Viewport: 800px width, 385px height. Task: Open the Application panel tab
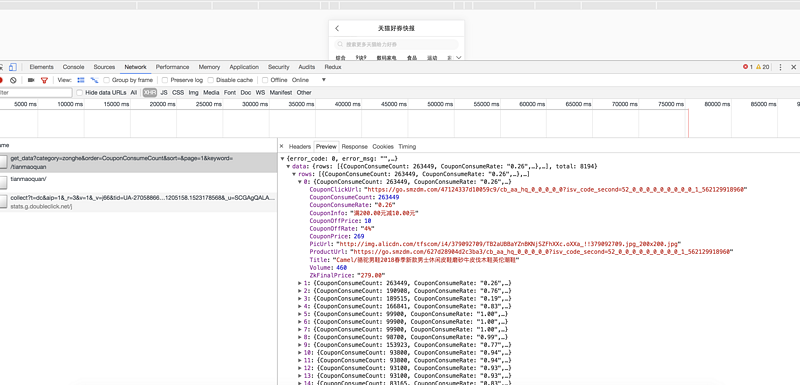(x=244, y=67)
